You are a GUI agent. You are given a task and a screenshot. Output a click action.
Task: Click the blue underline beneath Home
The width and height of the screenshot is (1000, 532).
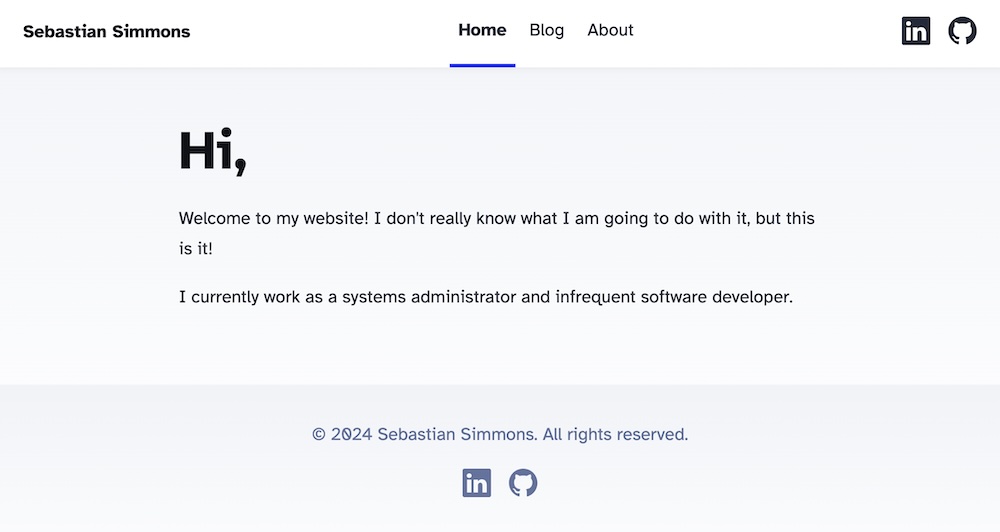pyautogui.click(x=482, y=65)
